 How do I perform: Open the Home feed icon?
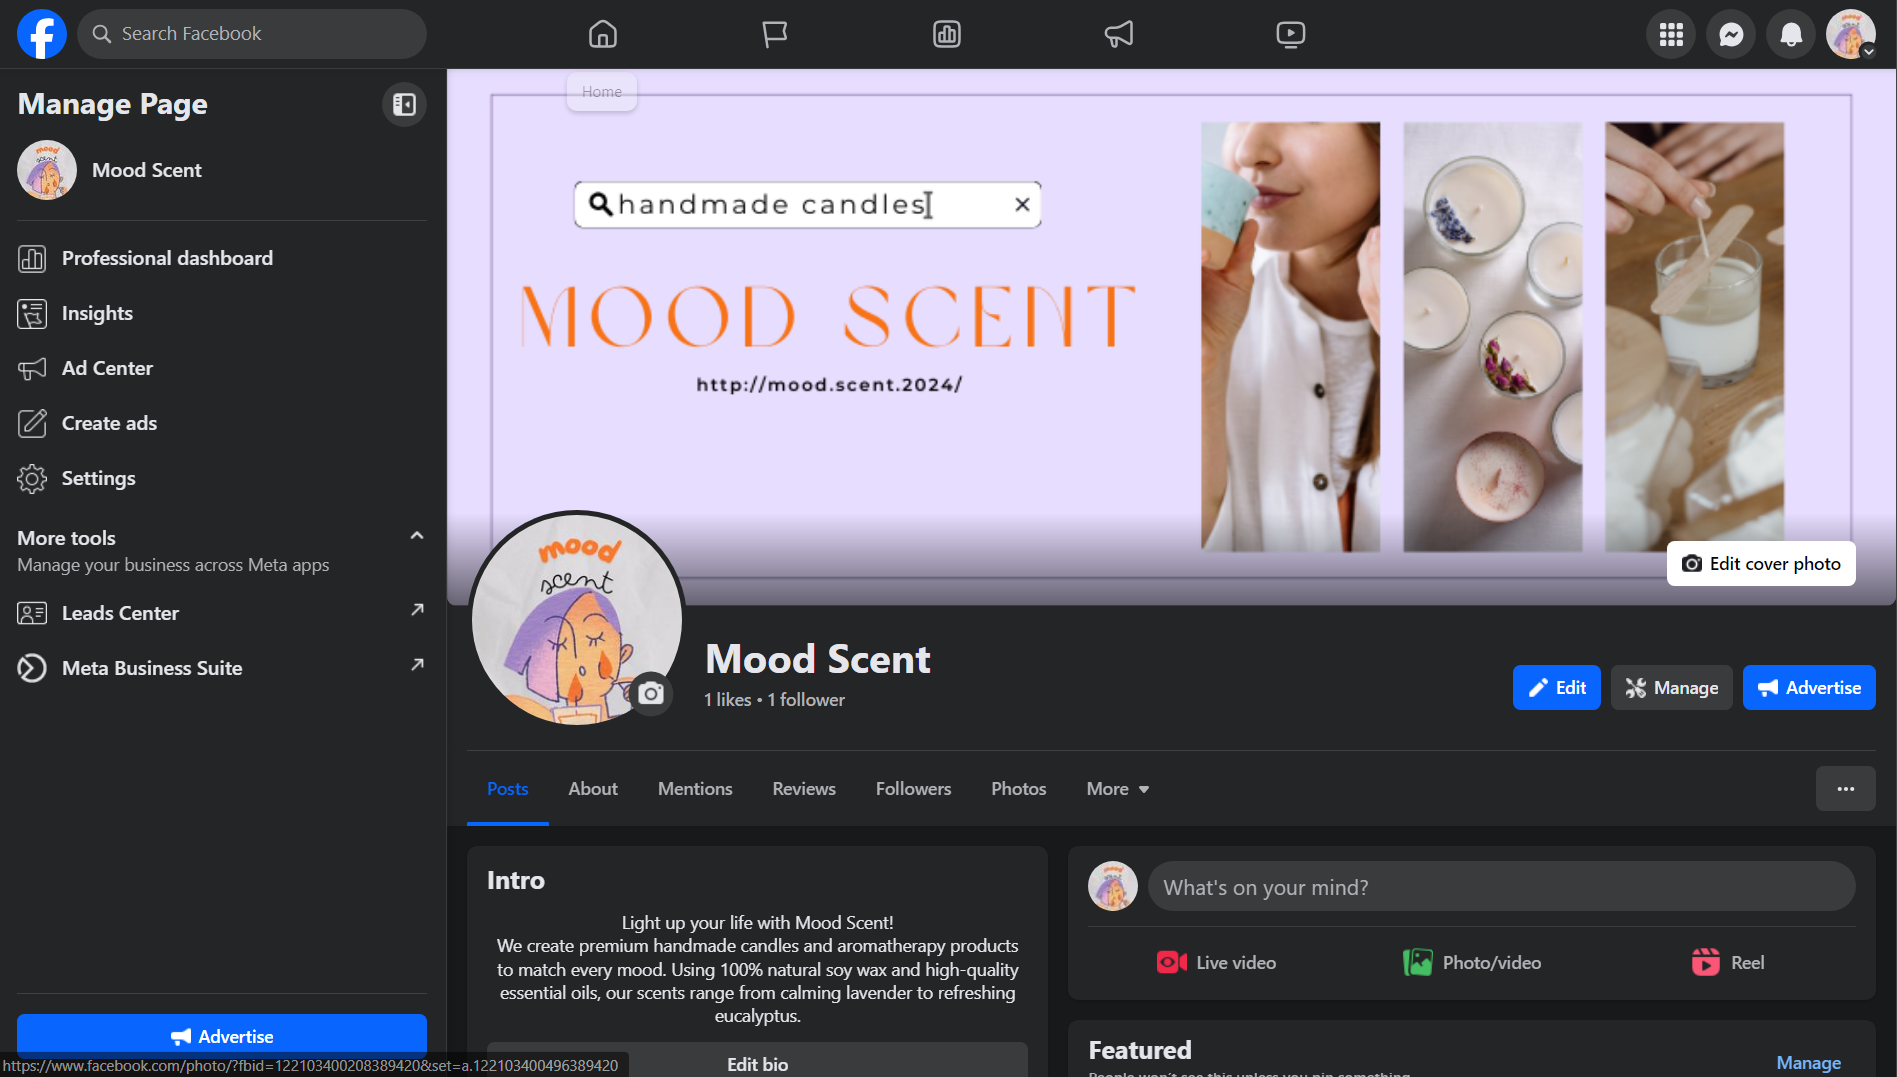click(x=602, y=34)
